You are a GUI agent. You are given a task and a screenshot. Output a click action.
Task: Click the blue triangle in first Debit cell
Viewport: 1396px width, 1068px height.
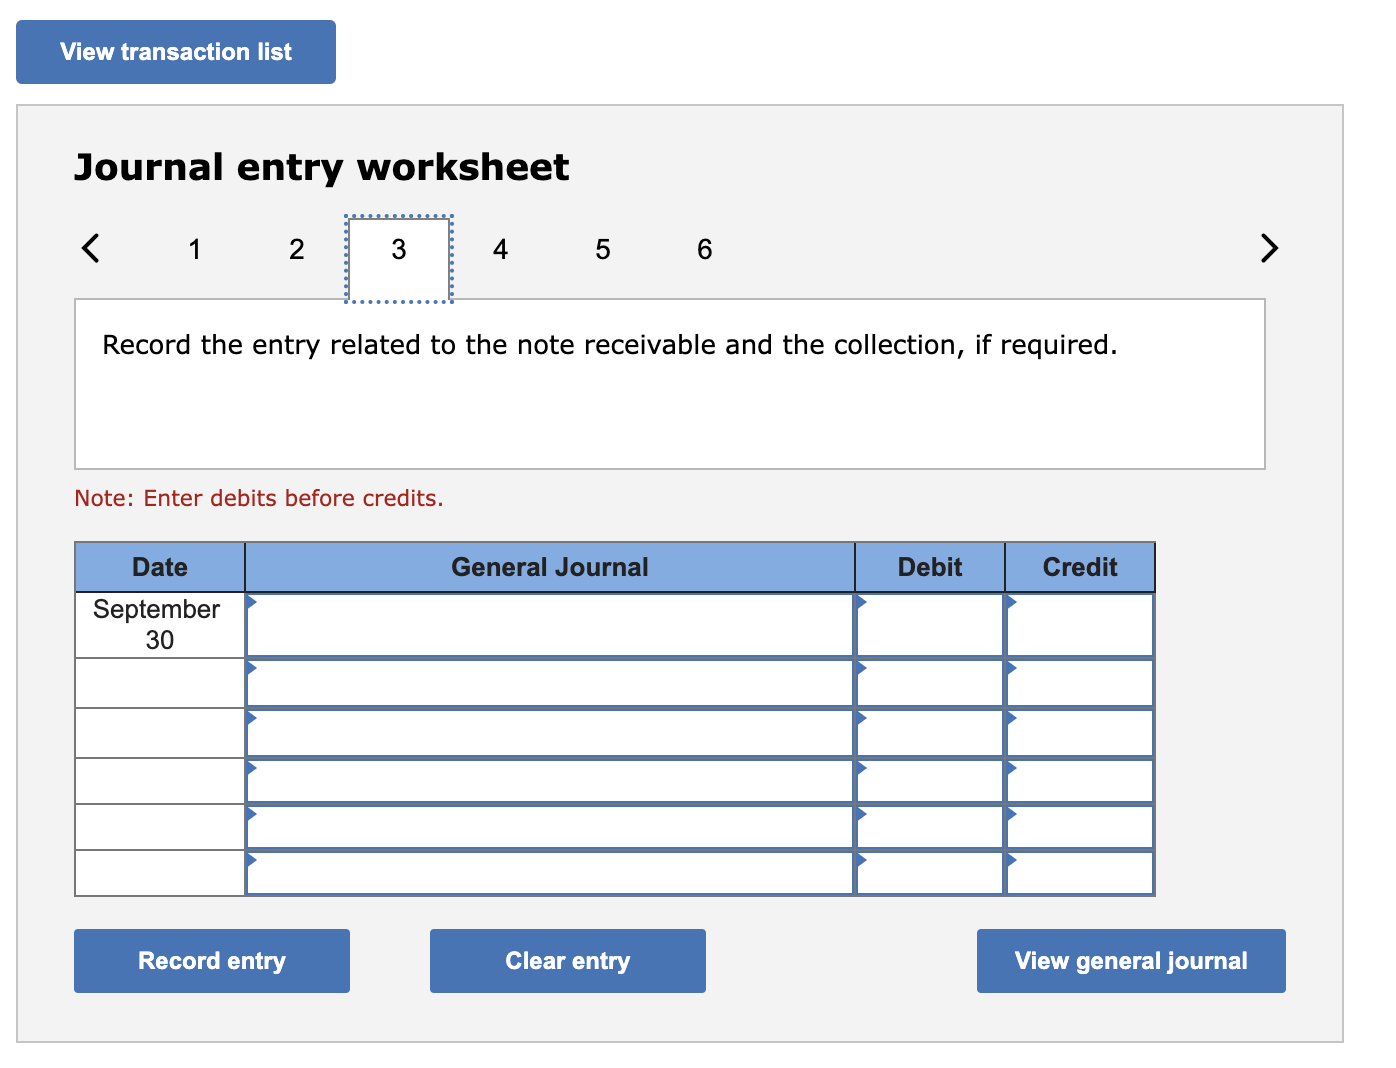pyautogui.click(x=861, y=604)
